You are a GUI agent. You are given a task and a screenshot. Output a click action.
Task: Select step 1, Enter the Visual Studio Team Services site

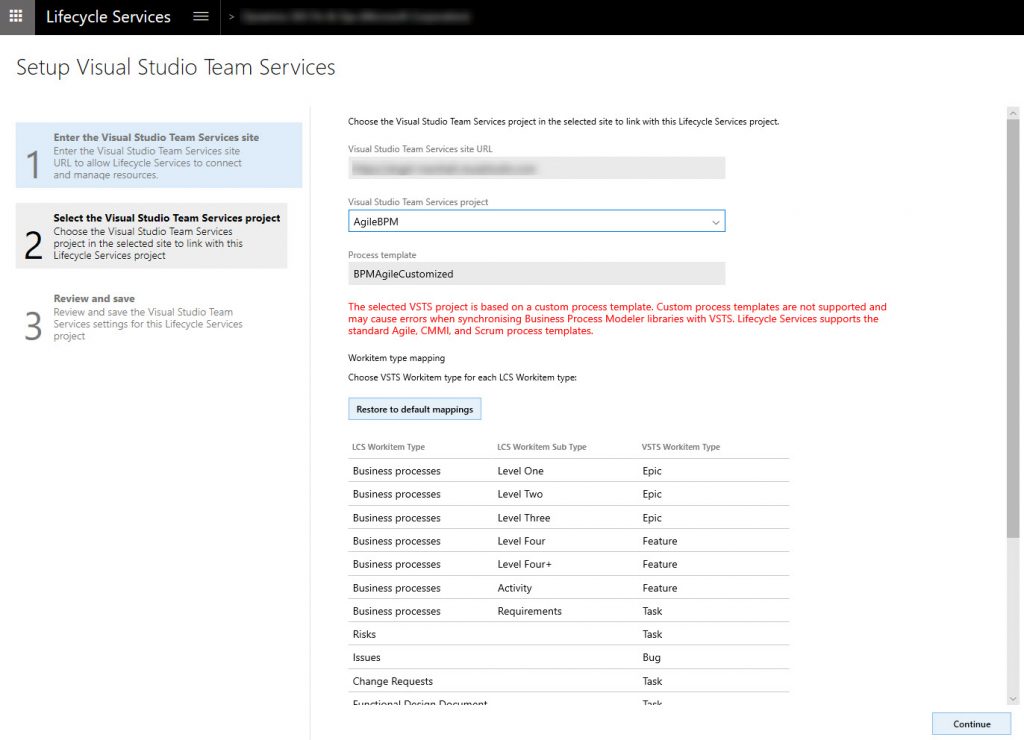click(x=159, y=155)
